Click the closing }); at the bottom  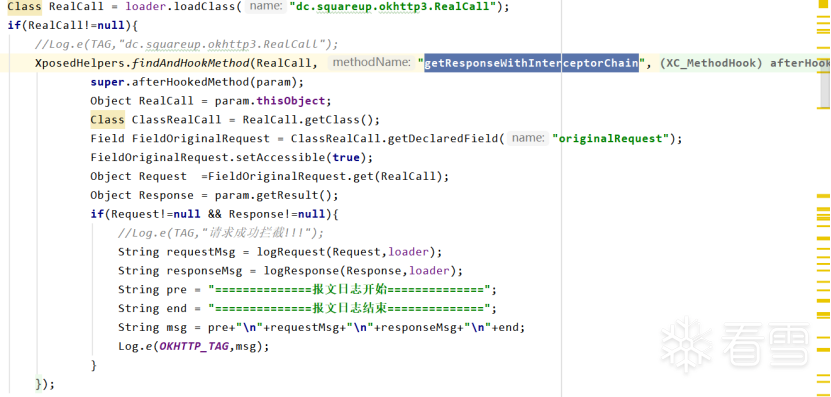click(x=45, y=384)
